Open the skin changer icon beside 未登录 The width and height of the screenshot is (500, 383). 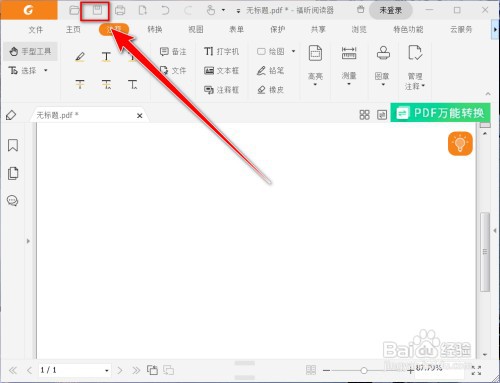click(x=361, y=9)
